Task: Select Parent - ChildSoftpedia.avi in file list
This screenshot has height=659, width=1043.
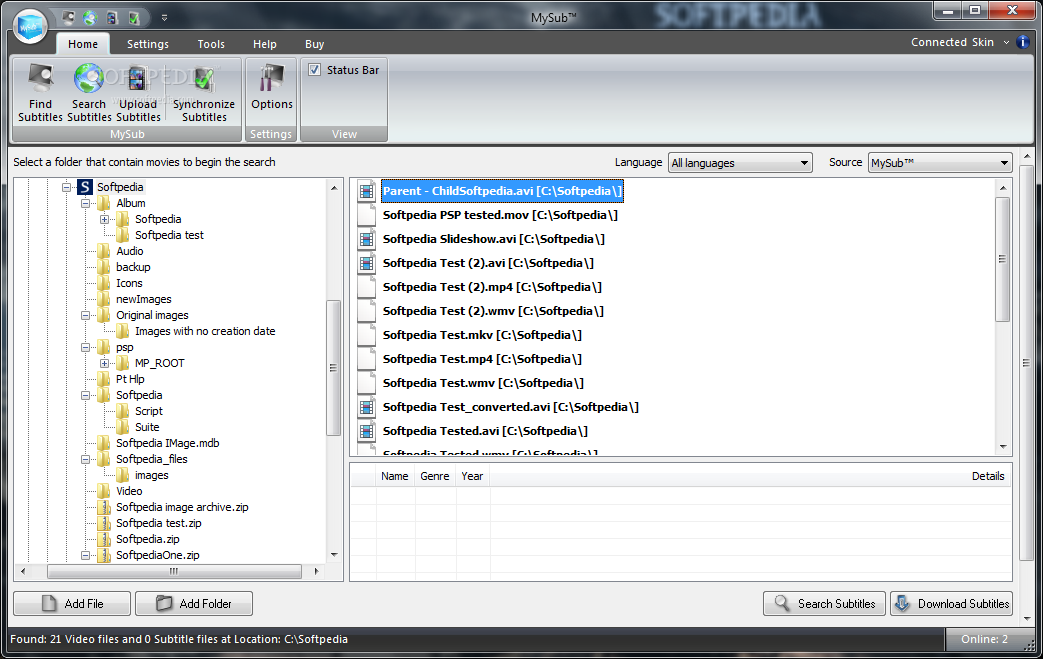Action: click(502, 191)
